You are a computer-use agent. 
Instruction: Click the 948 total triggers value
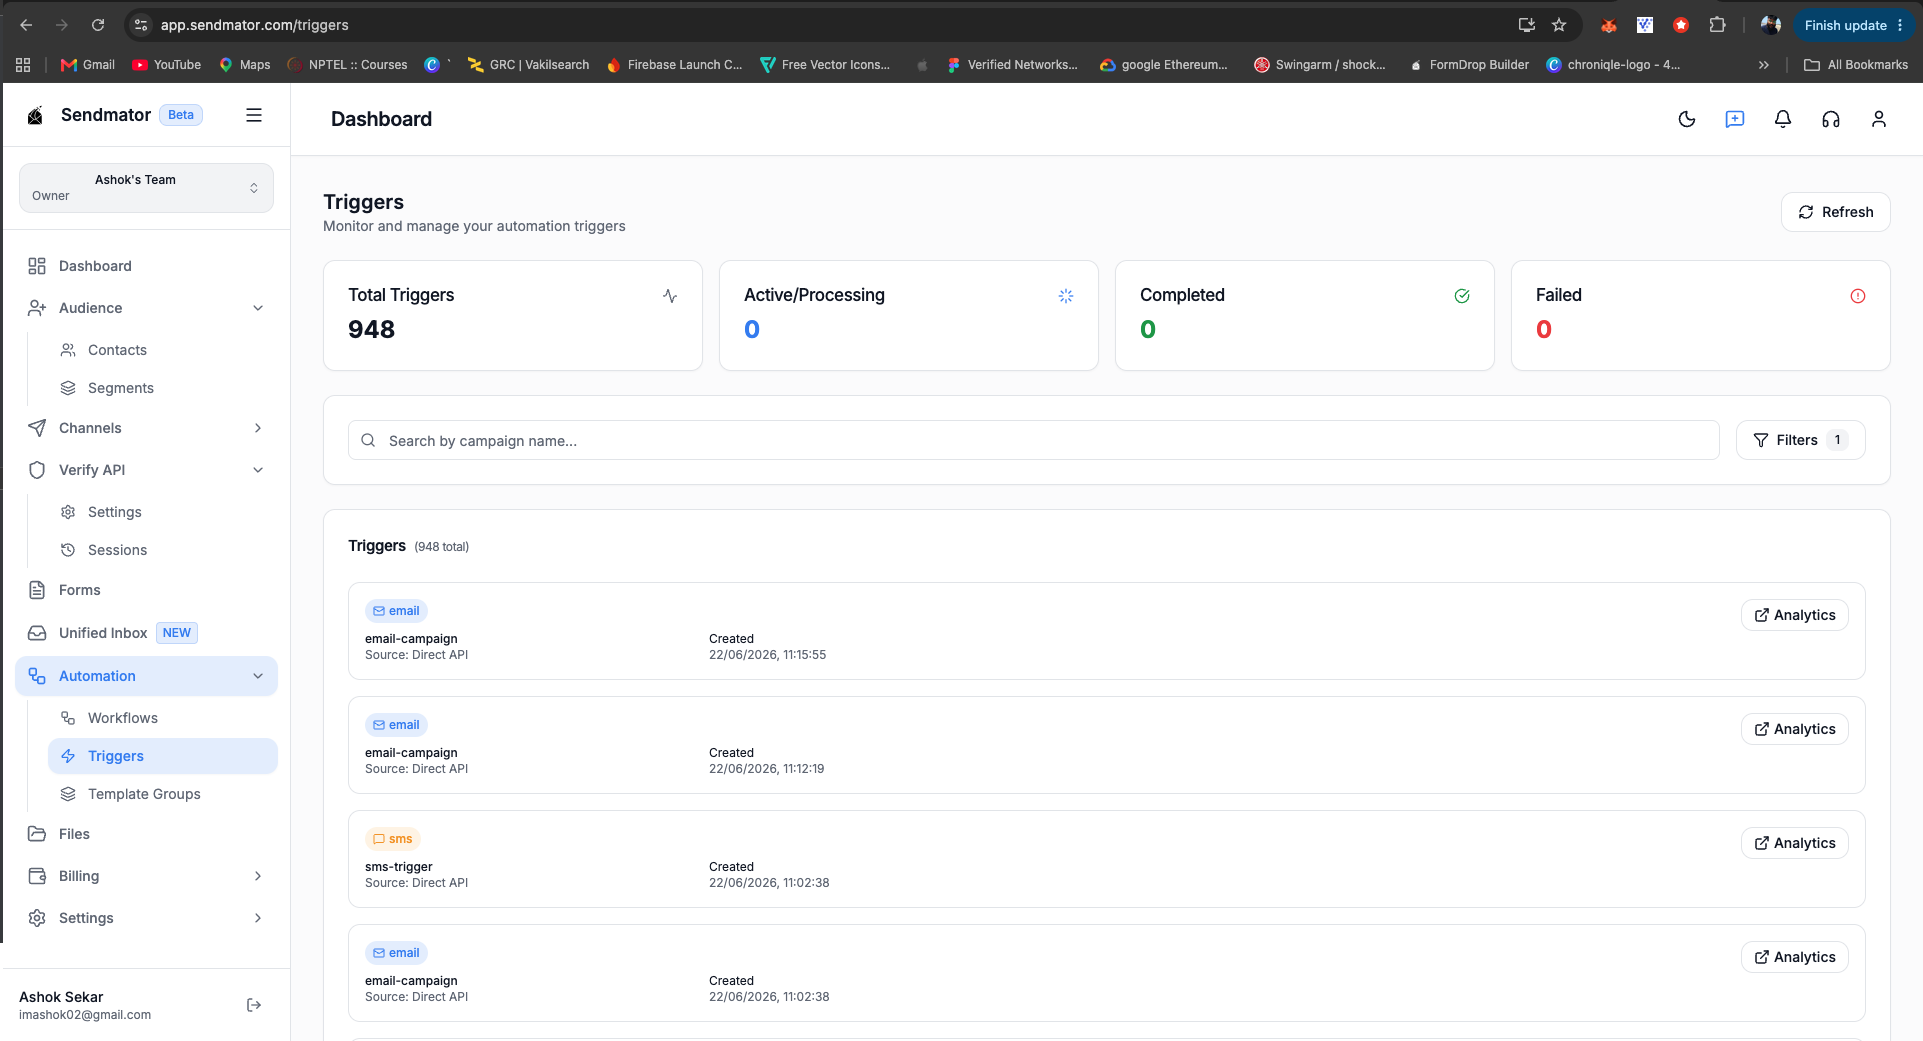371,330
